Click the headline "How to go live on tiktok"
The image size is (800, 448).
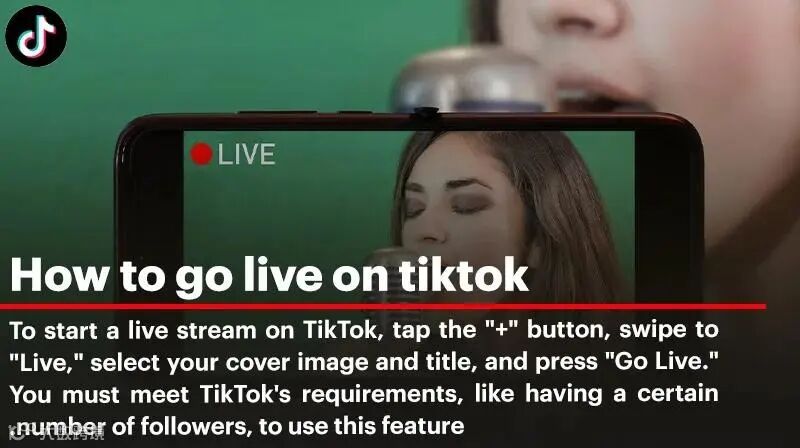[269, 276]
